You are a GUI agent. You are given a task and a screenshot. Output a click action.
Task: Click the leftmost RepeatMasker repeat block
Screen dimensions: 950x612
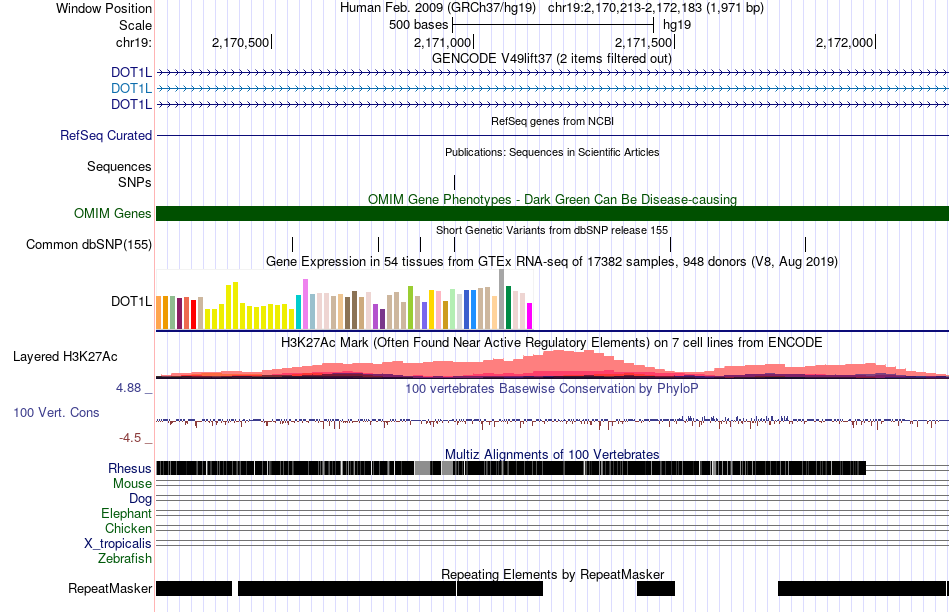(194, 588)
